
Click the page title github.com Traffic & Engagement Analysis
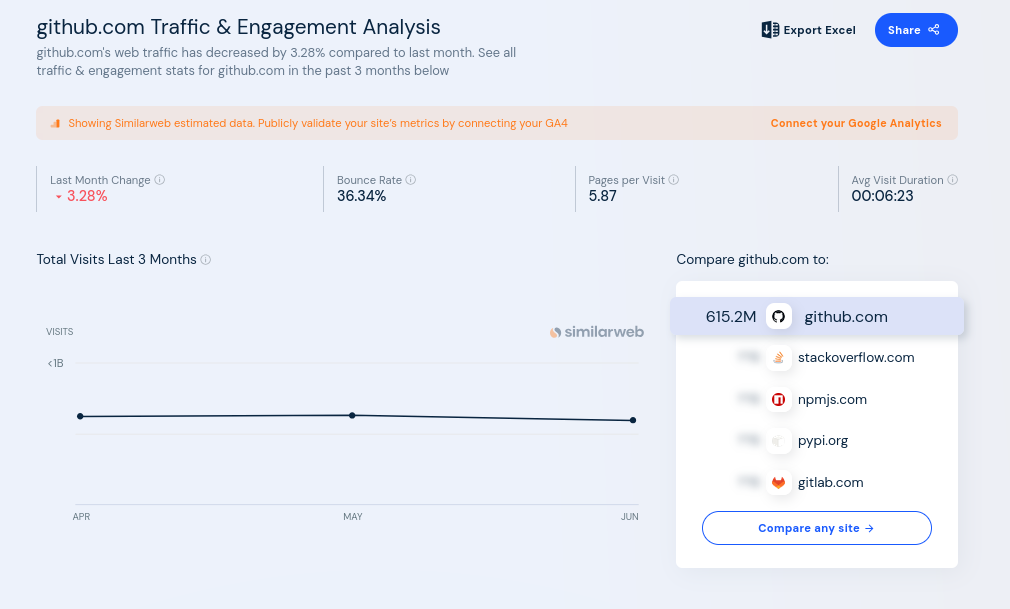[238, 27]
